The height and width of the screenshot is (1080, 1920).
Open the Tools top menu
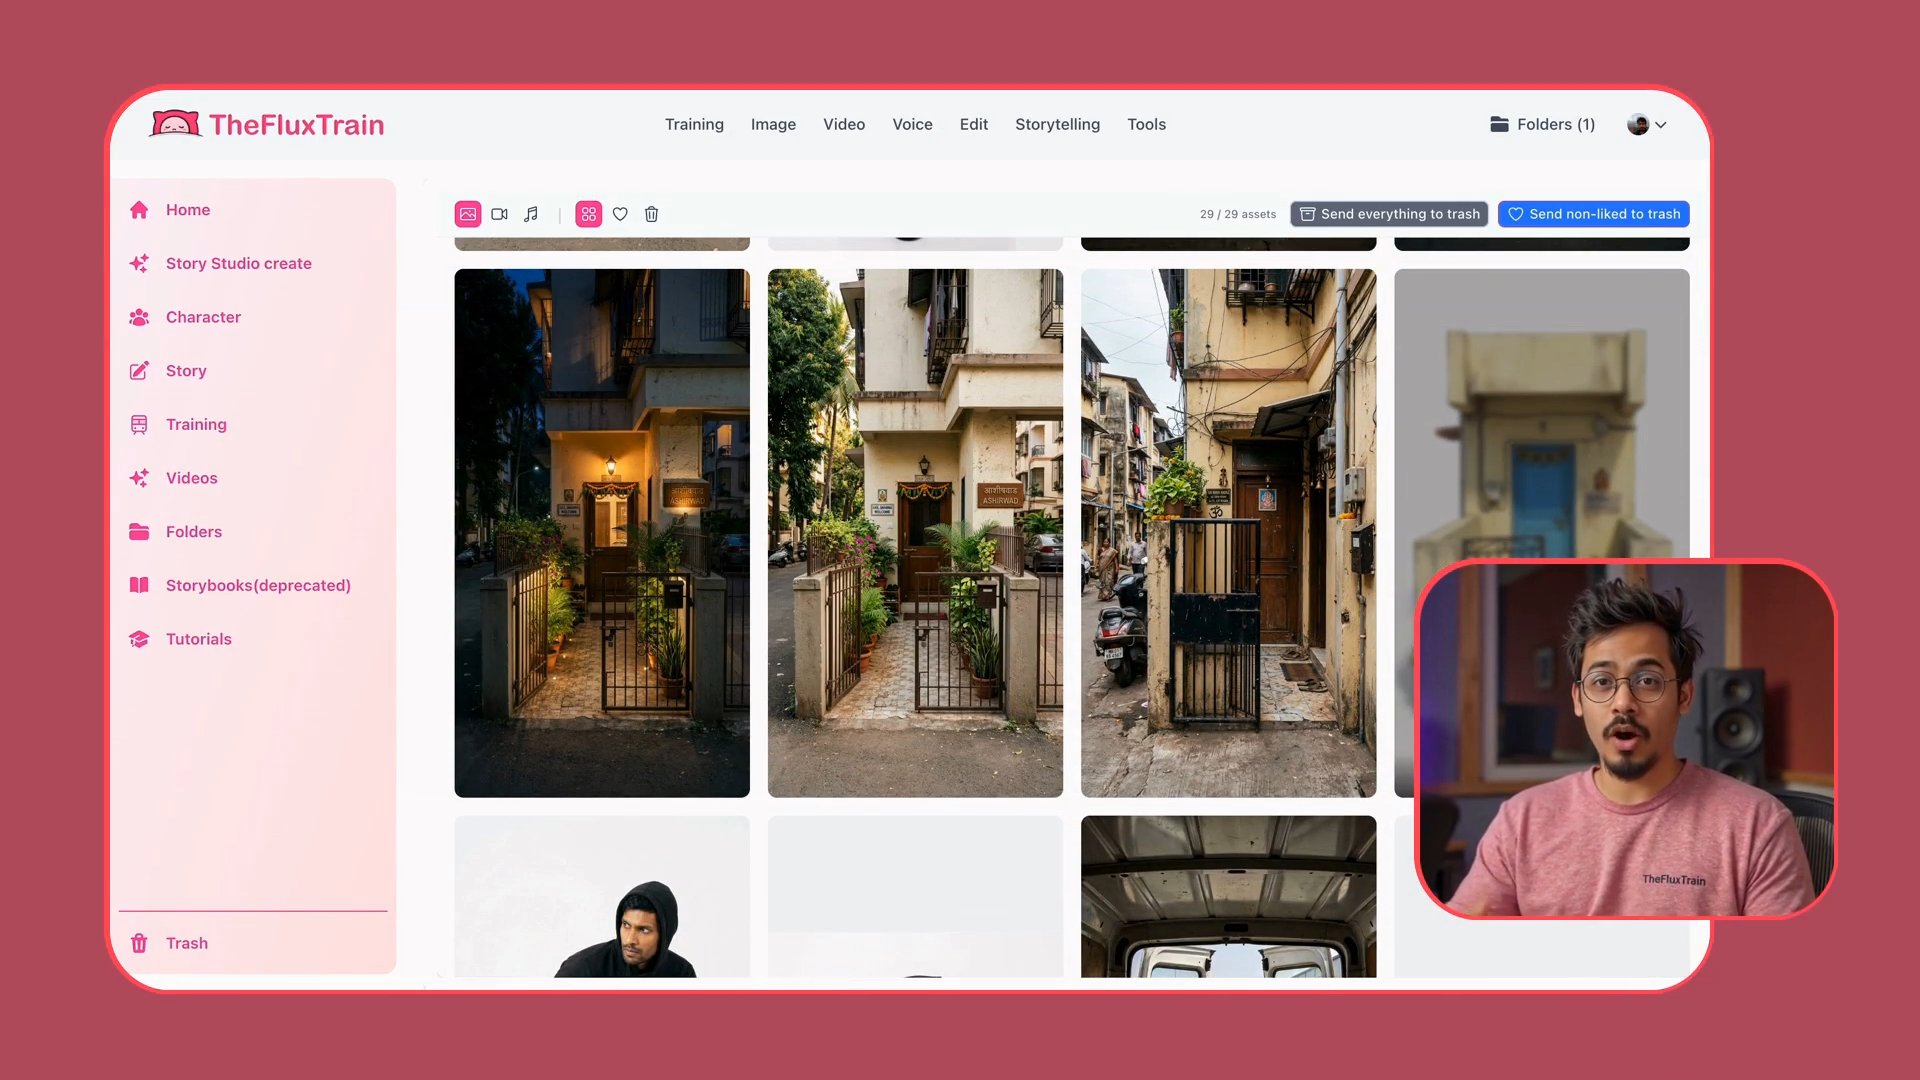pyautogui.click(x=1146, y=125)
